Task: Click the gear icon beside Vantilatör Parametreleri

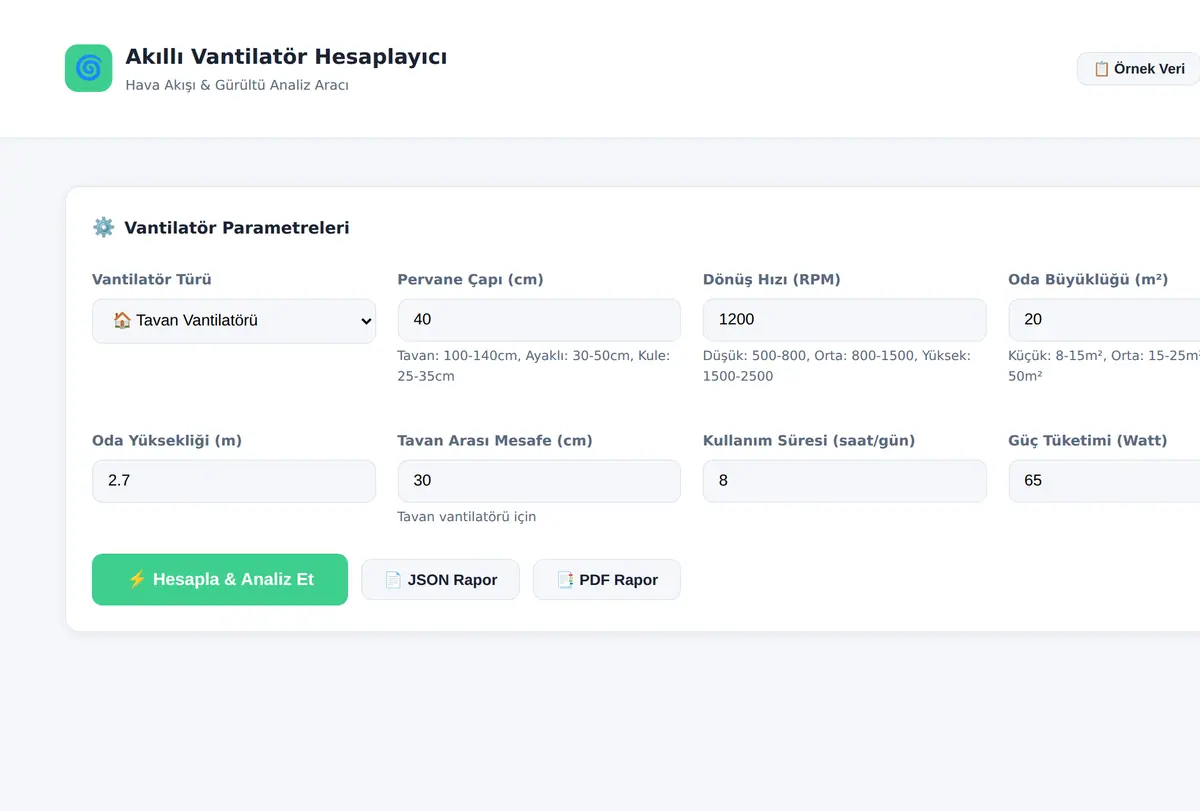Action: [x=103, y=227]
